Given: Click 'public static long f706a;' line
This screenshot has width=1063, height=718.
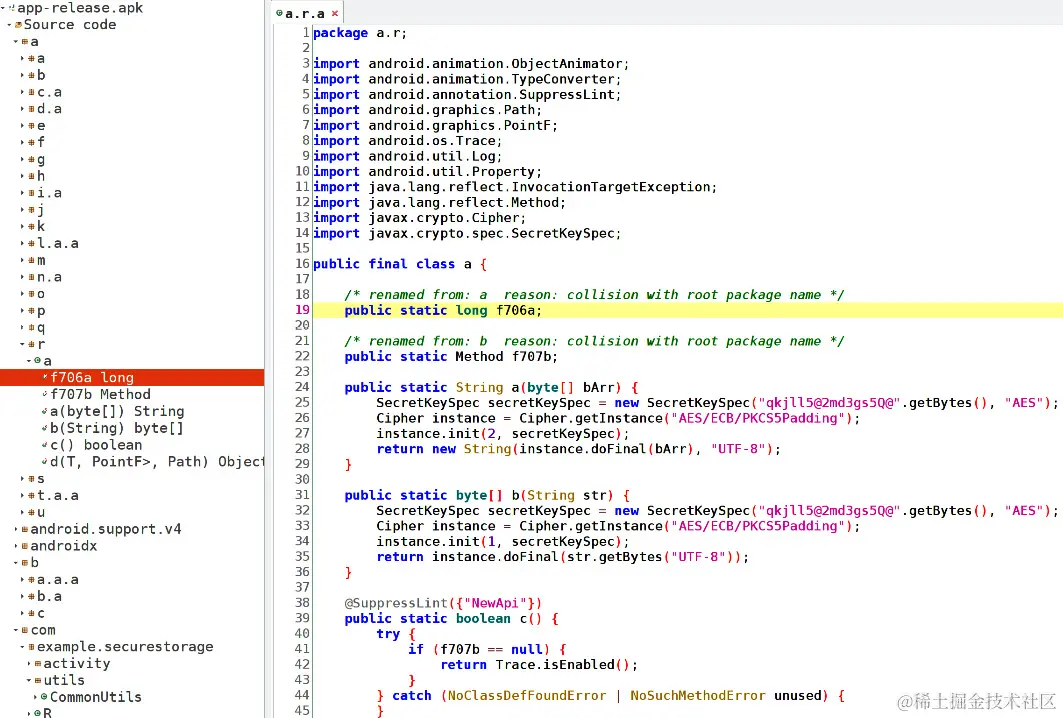Looking at the screenshot, I should click(x=443, y=311).
